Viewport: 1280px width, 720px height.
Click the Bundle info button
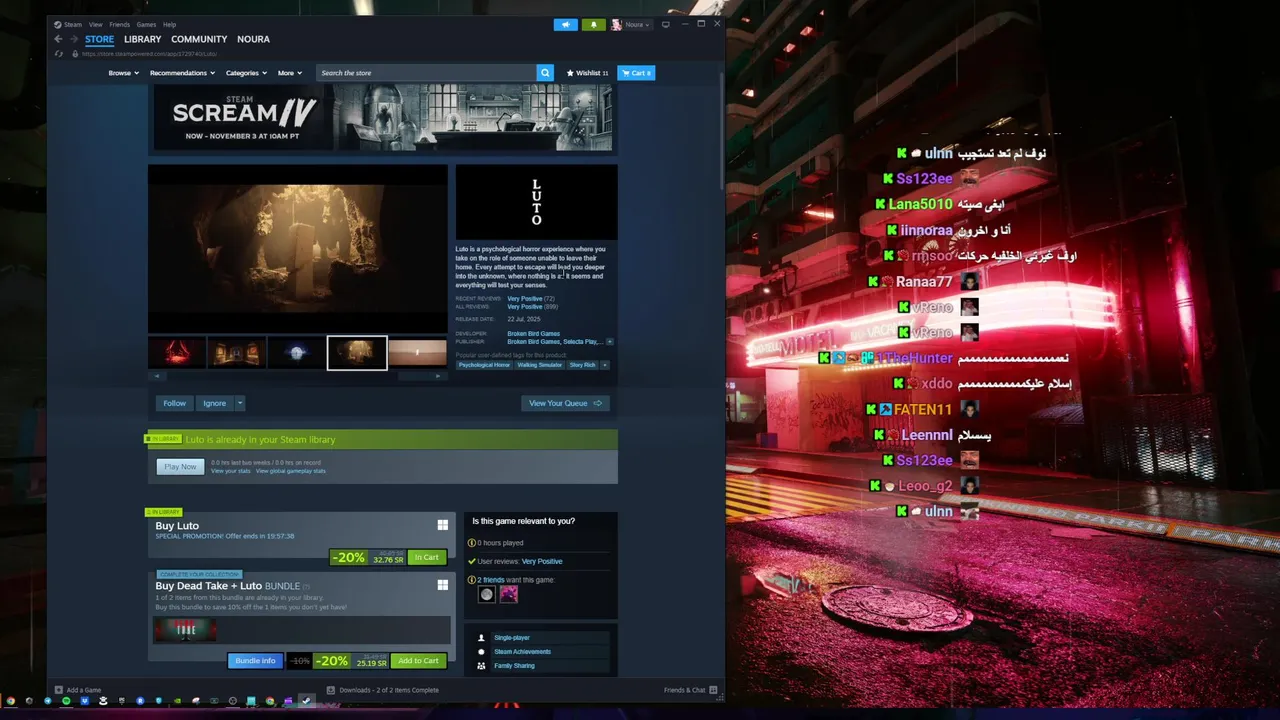(255, 661)
